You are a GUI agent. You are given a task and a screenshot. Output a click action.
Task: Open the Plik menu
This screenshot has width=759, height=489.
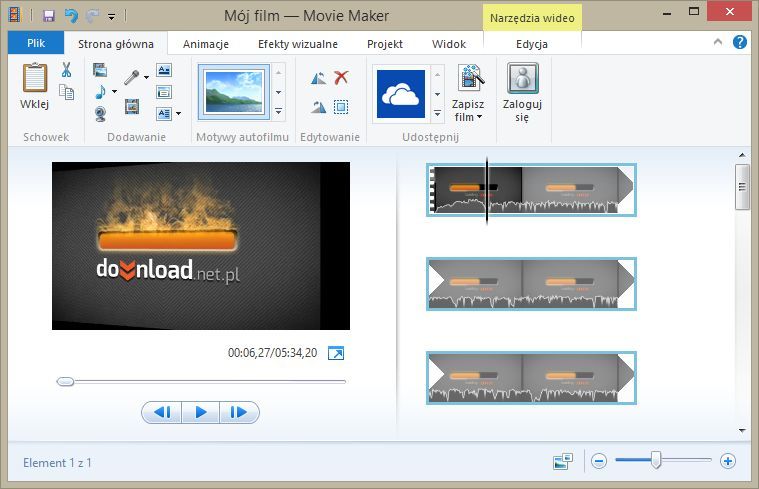tap(36, 43)
